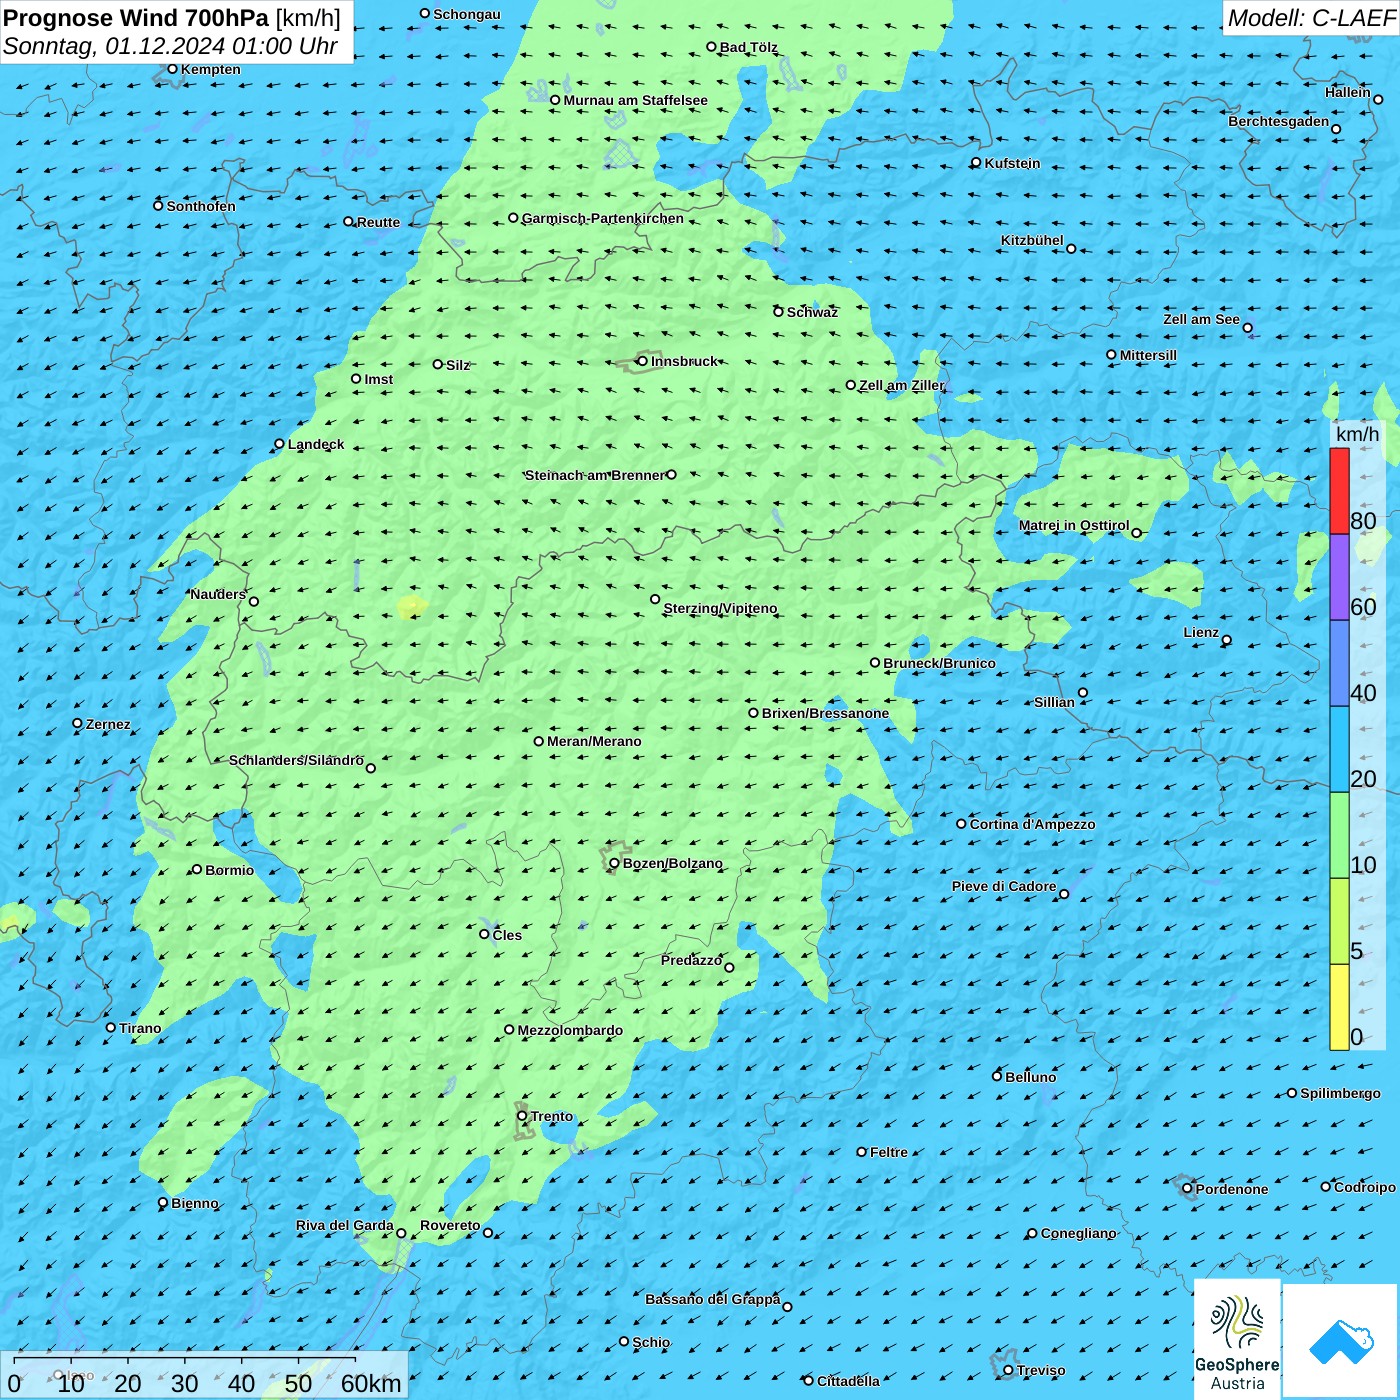The image size is (1400, 1400).
Task: Click the blue cloud logo icon
Action: tap(1341, 1340)
